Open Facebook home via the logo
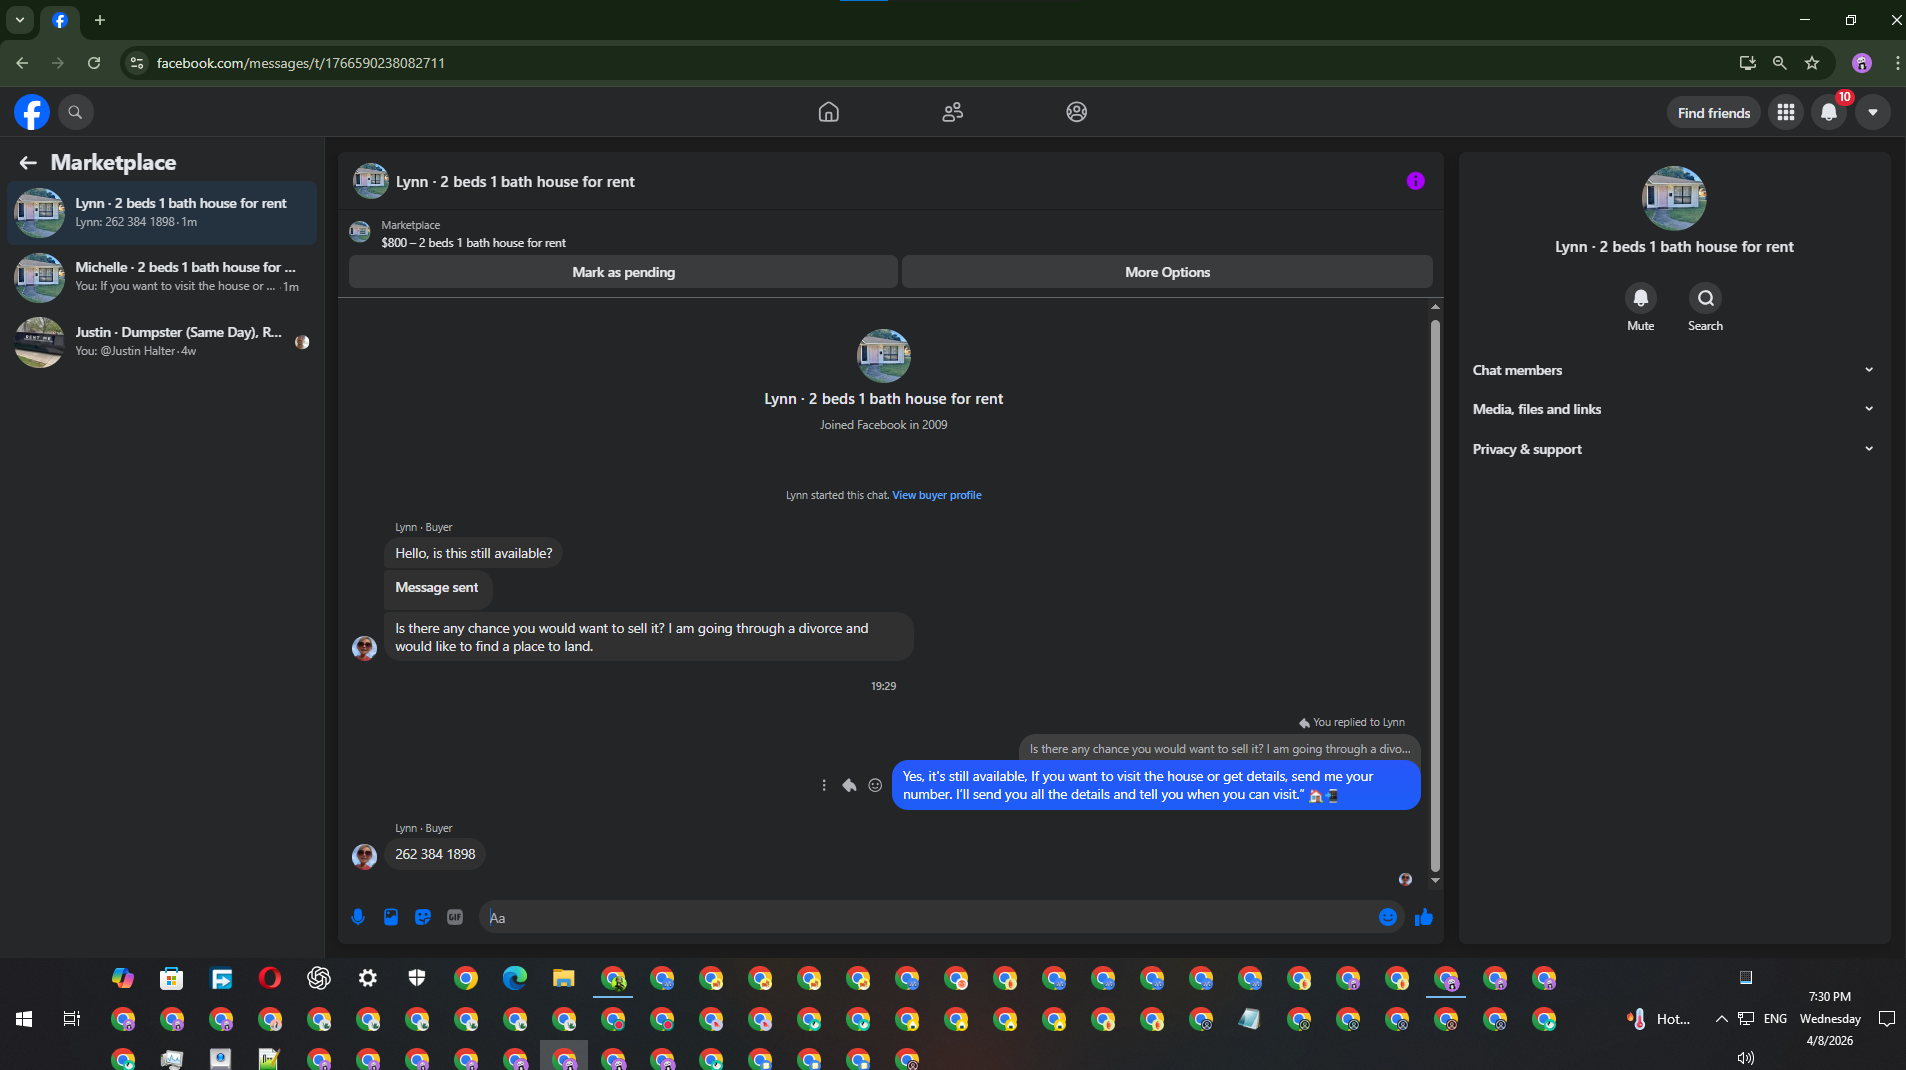This screenshot has height=1070, width=1906. tap(32, 112)
